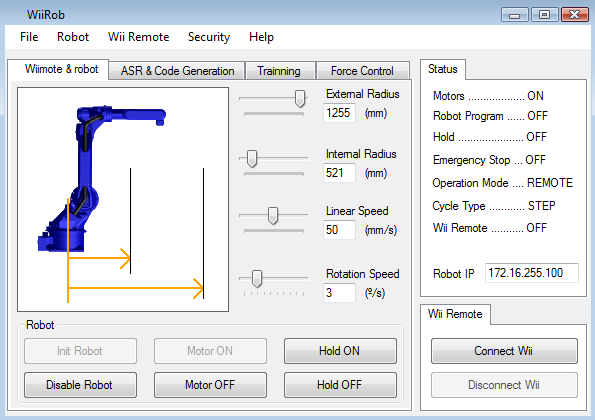
Task: Open the File menu
Action: [29, 37]
